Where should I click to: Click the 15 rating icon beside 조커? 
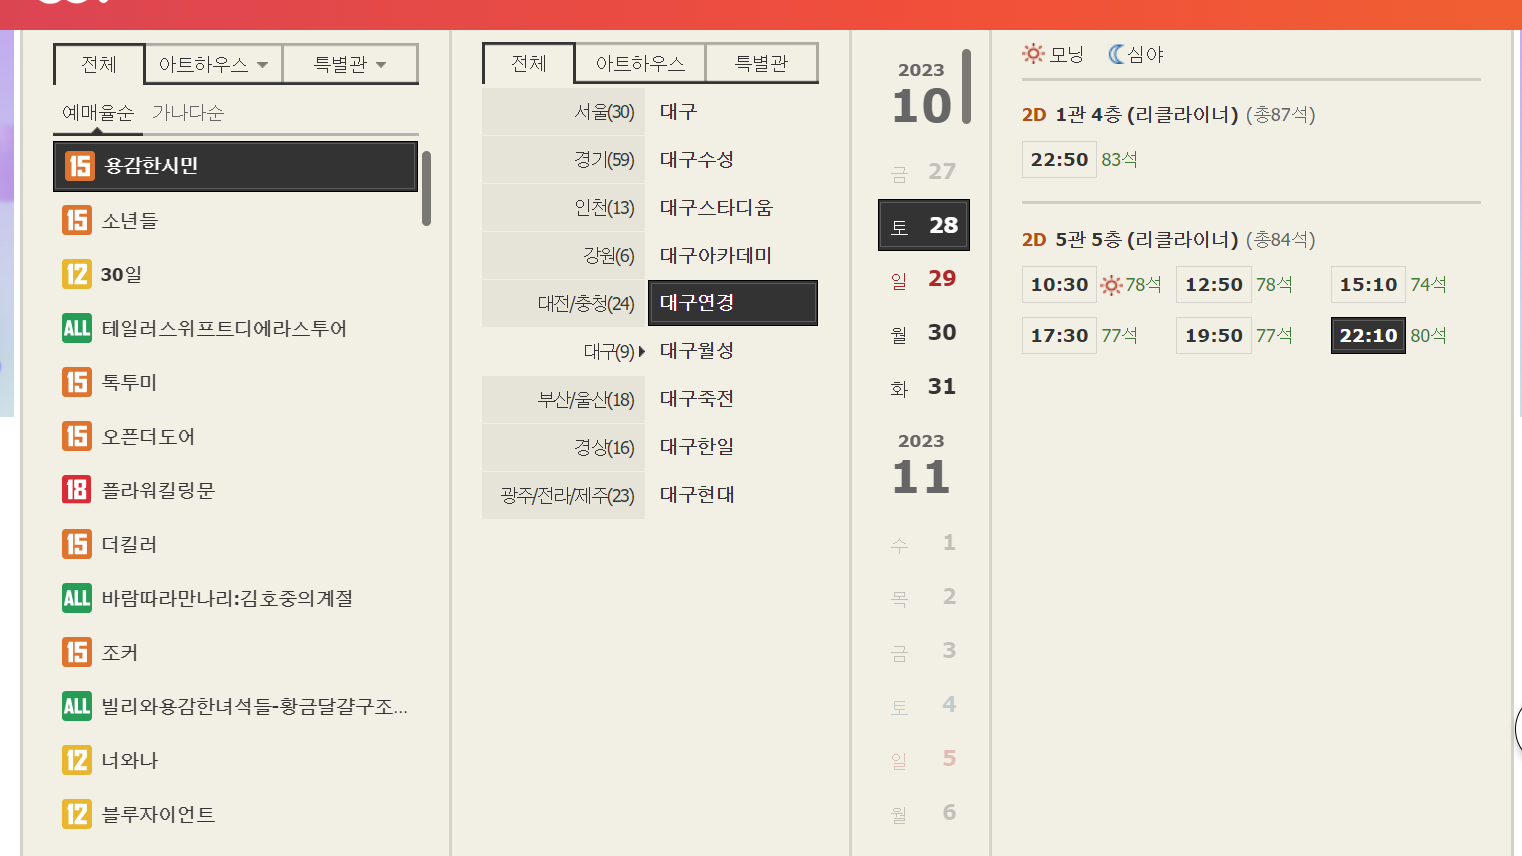[x=77, y=652]
